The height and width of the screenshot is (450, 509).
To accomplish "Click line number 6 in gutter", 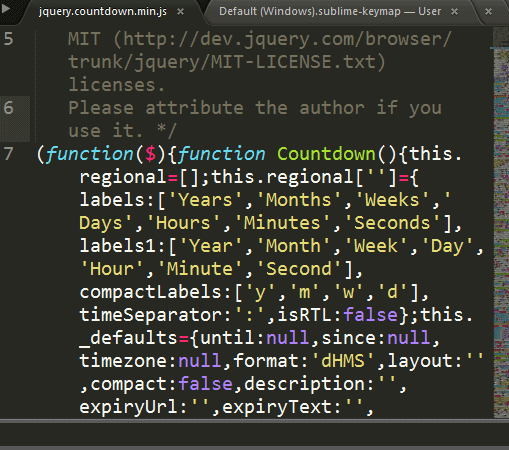I will point(9,108).
